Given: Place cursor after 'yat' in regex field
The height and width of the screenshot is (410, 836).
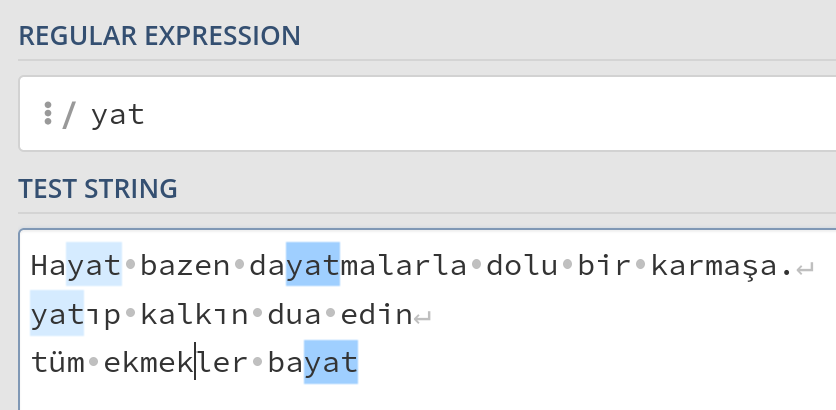Looking at the screenshot, I should 146,114.
